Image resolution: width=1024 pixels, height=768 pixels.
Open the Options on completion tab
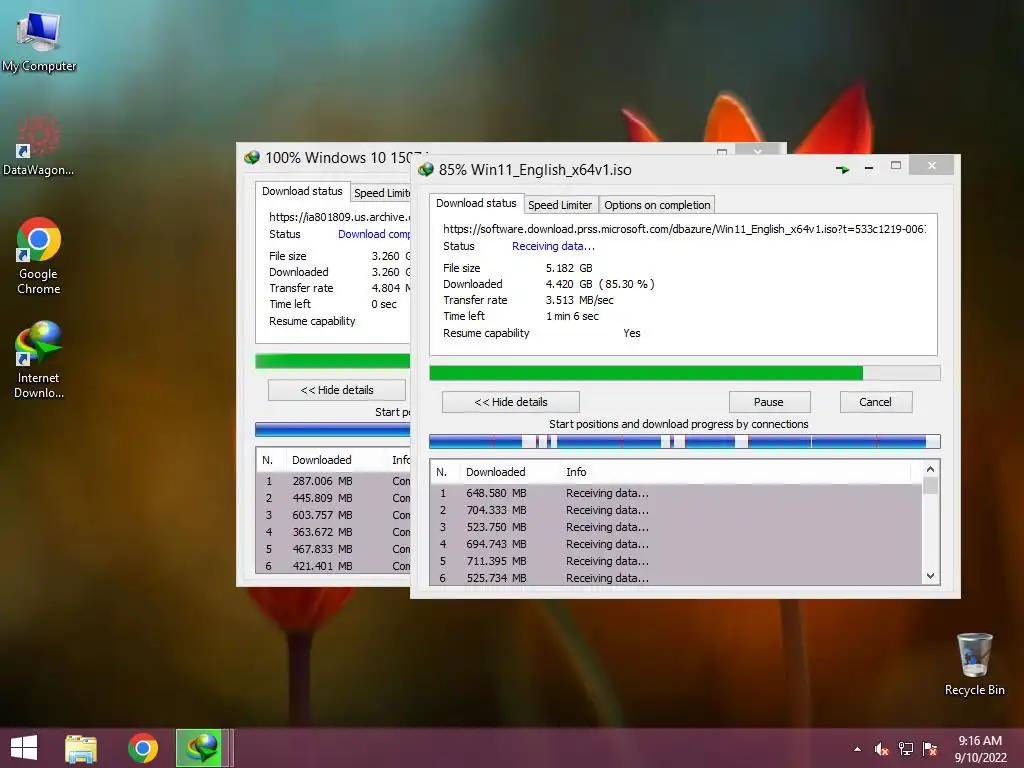tap(657, 205)
